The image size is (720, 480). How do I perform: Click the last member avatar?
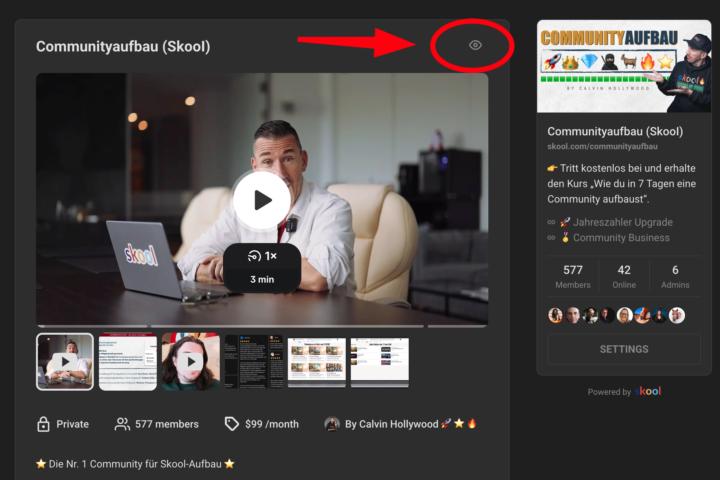[x=677, y=316]
